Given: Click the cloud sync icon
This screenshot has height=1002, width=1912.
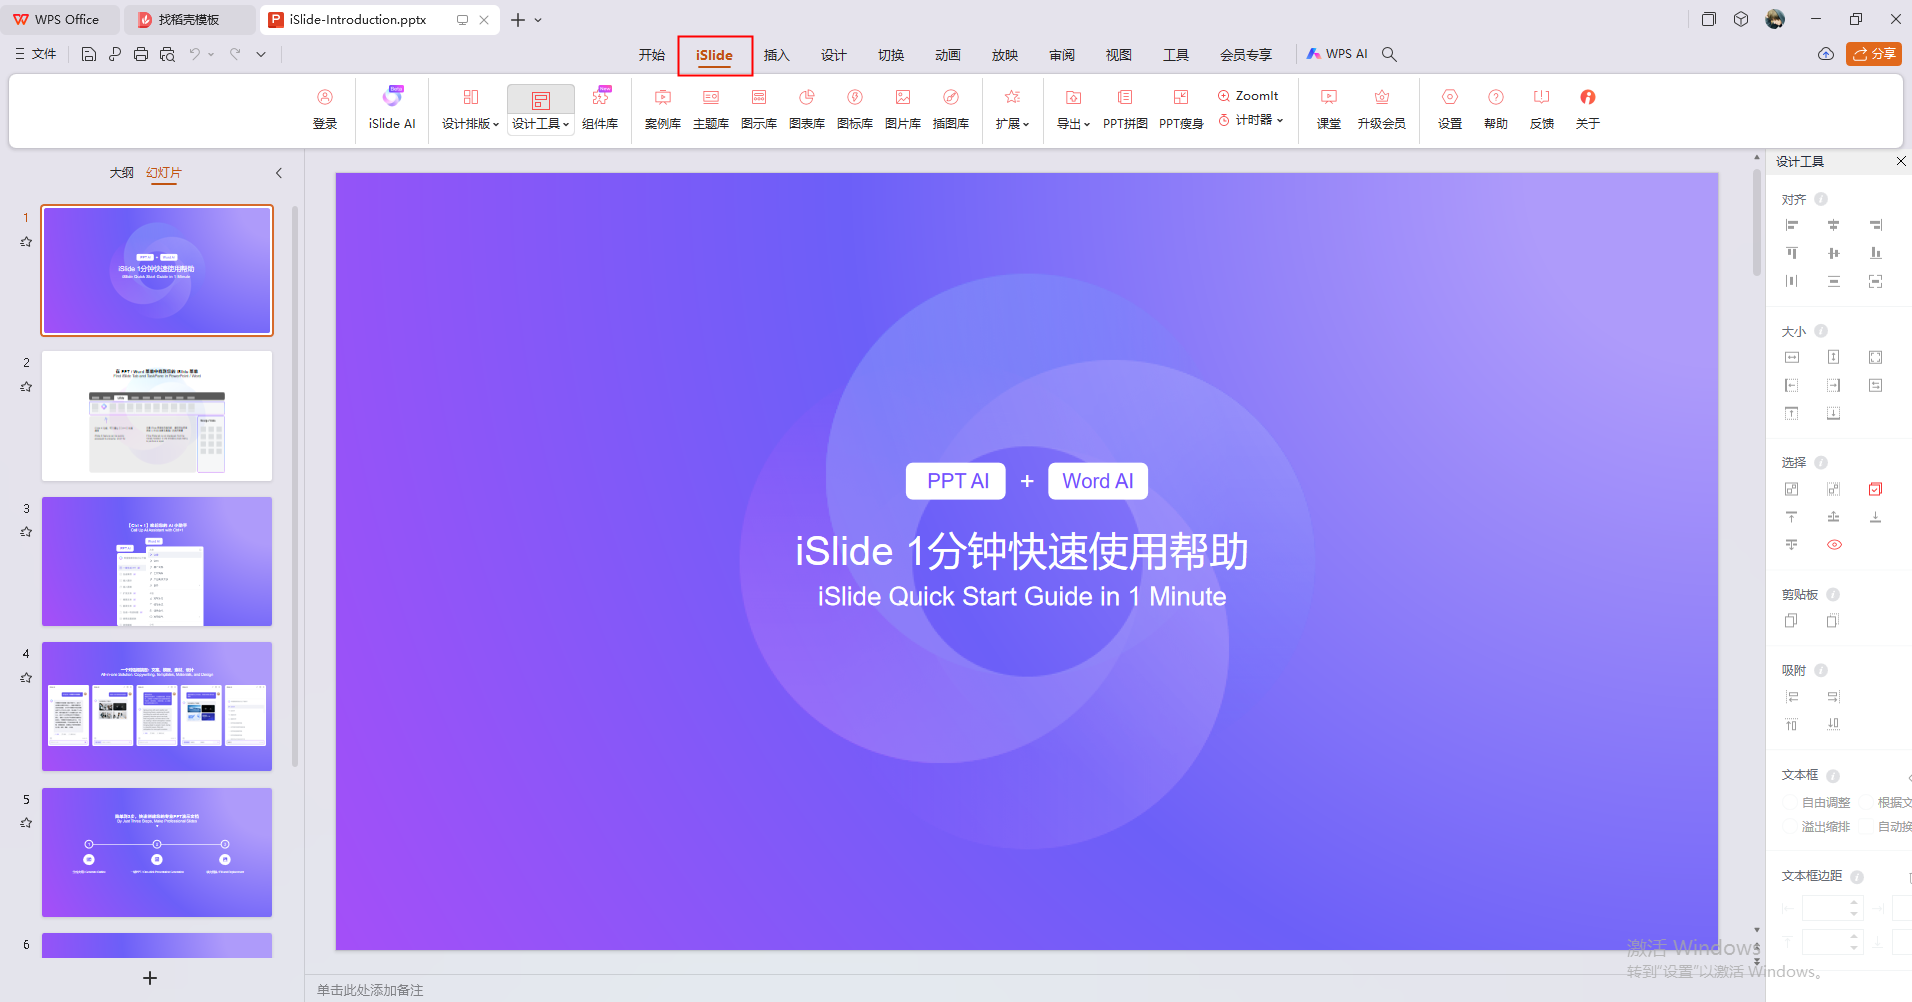Looking at the screenshot, I should tap(1826, 54).
